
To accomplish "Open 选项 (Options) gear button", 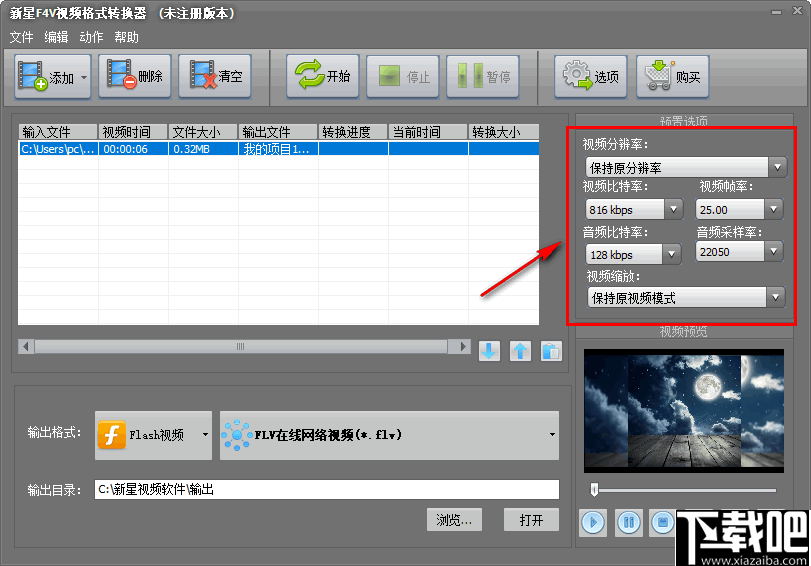I will [591, 77].
